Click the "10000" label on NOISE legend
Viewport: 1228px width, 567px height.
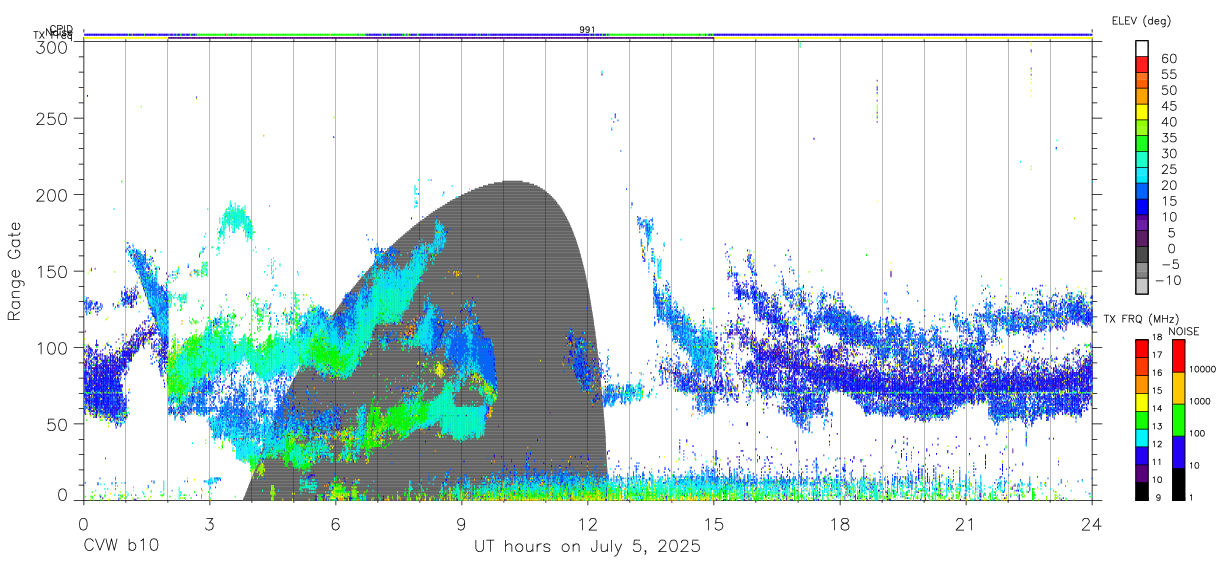click(1204, 370)
